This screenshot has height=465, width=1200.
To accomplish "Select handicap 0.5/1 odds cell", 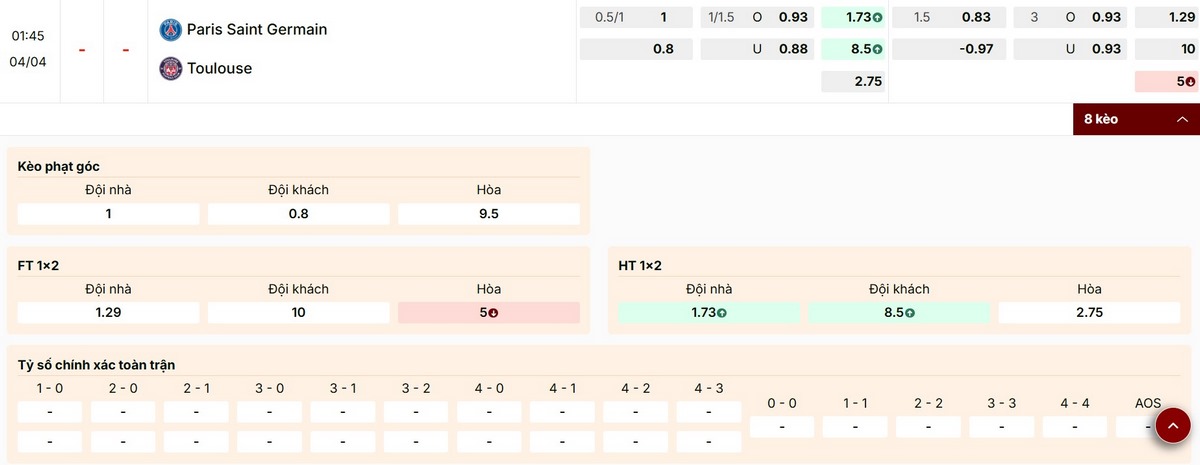I will pos(637,17).
